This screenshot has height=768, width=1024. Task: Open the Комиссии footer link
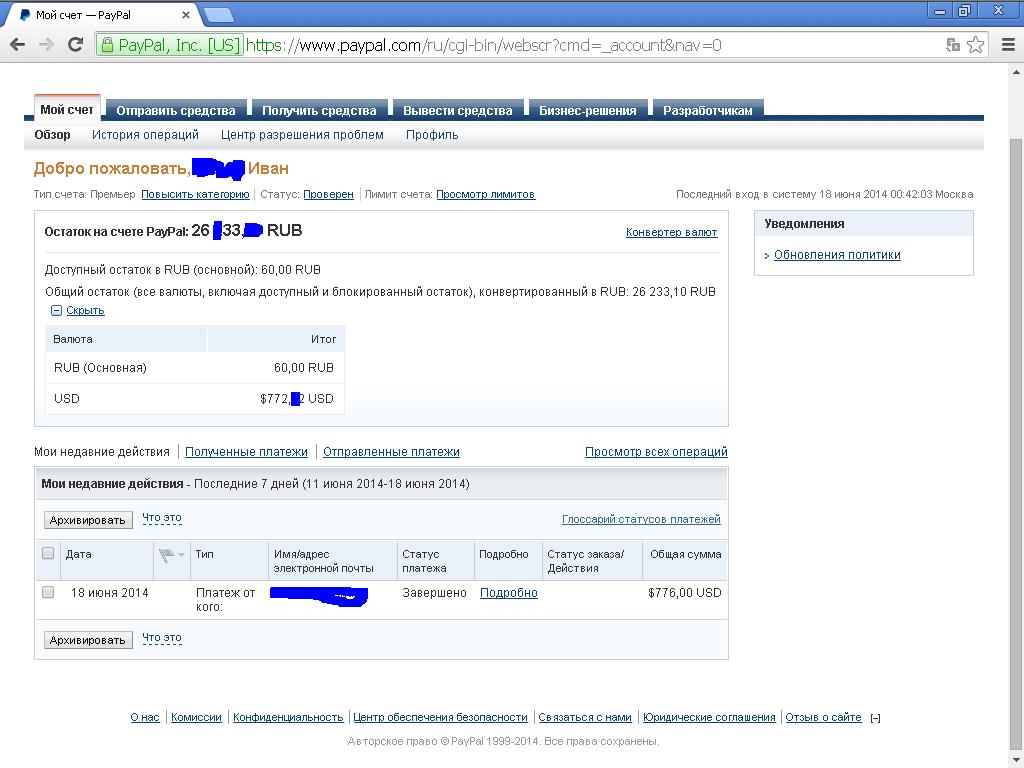(196, 717)
